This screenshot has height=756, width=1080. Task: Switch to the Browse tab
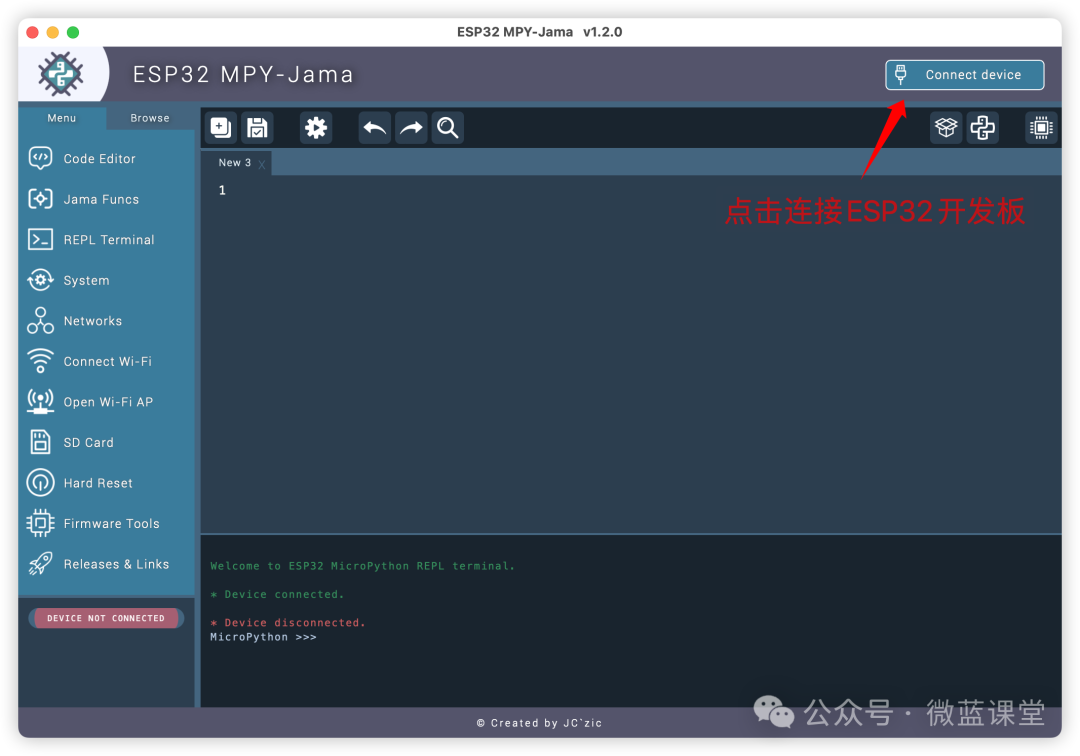pyautogui.click(x=149, y=118)
